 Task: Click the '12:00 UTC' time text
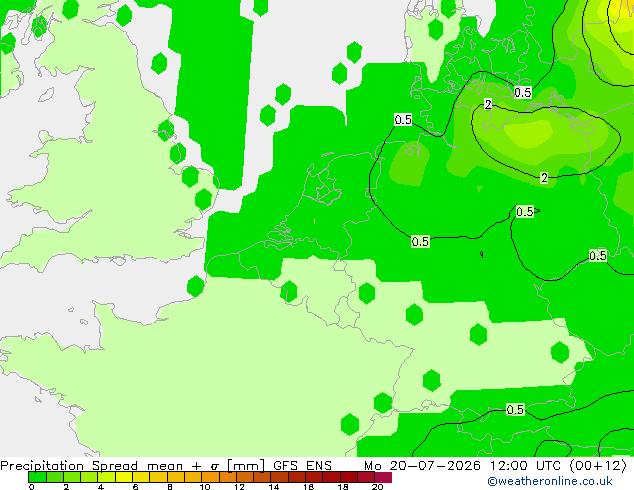pyautogui.click(x=525, y=466)
